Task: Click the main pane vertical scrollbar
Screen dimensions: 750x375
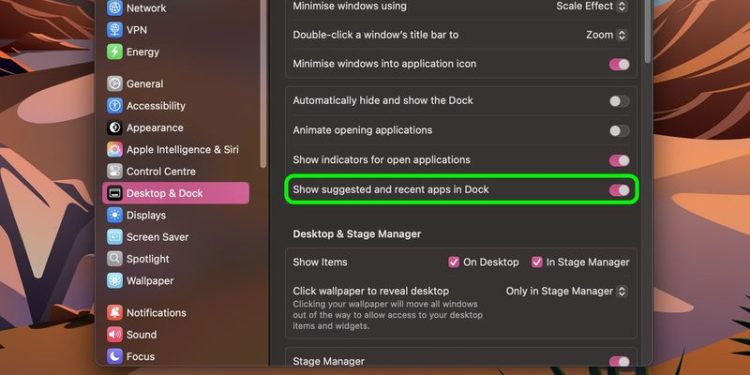Action: (647, 31)
